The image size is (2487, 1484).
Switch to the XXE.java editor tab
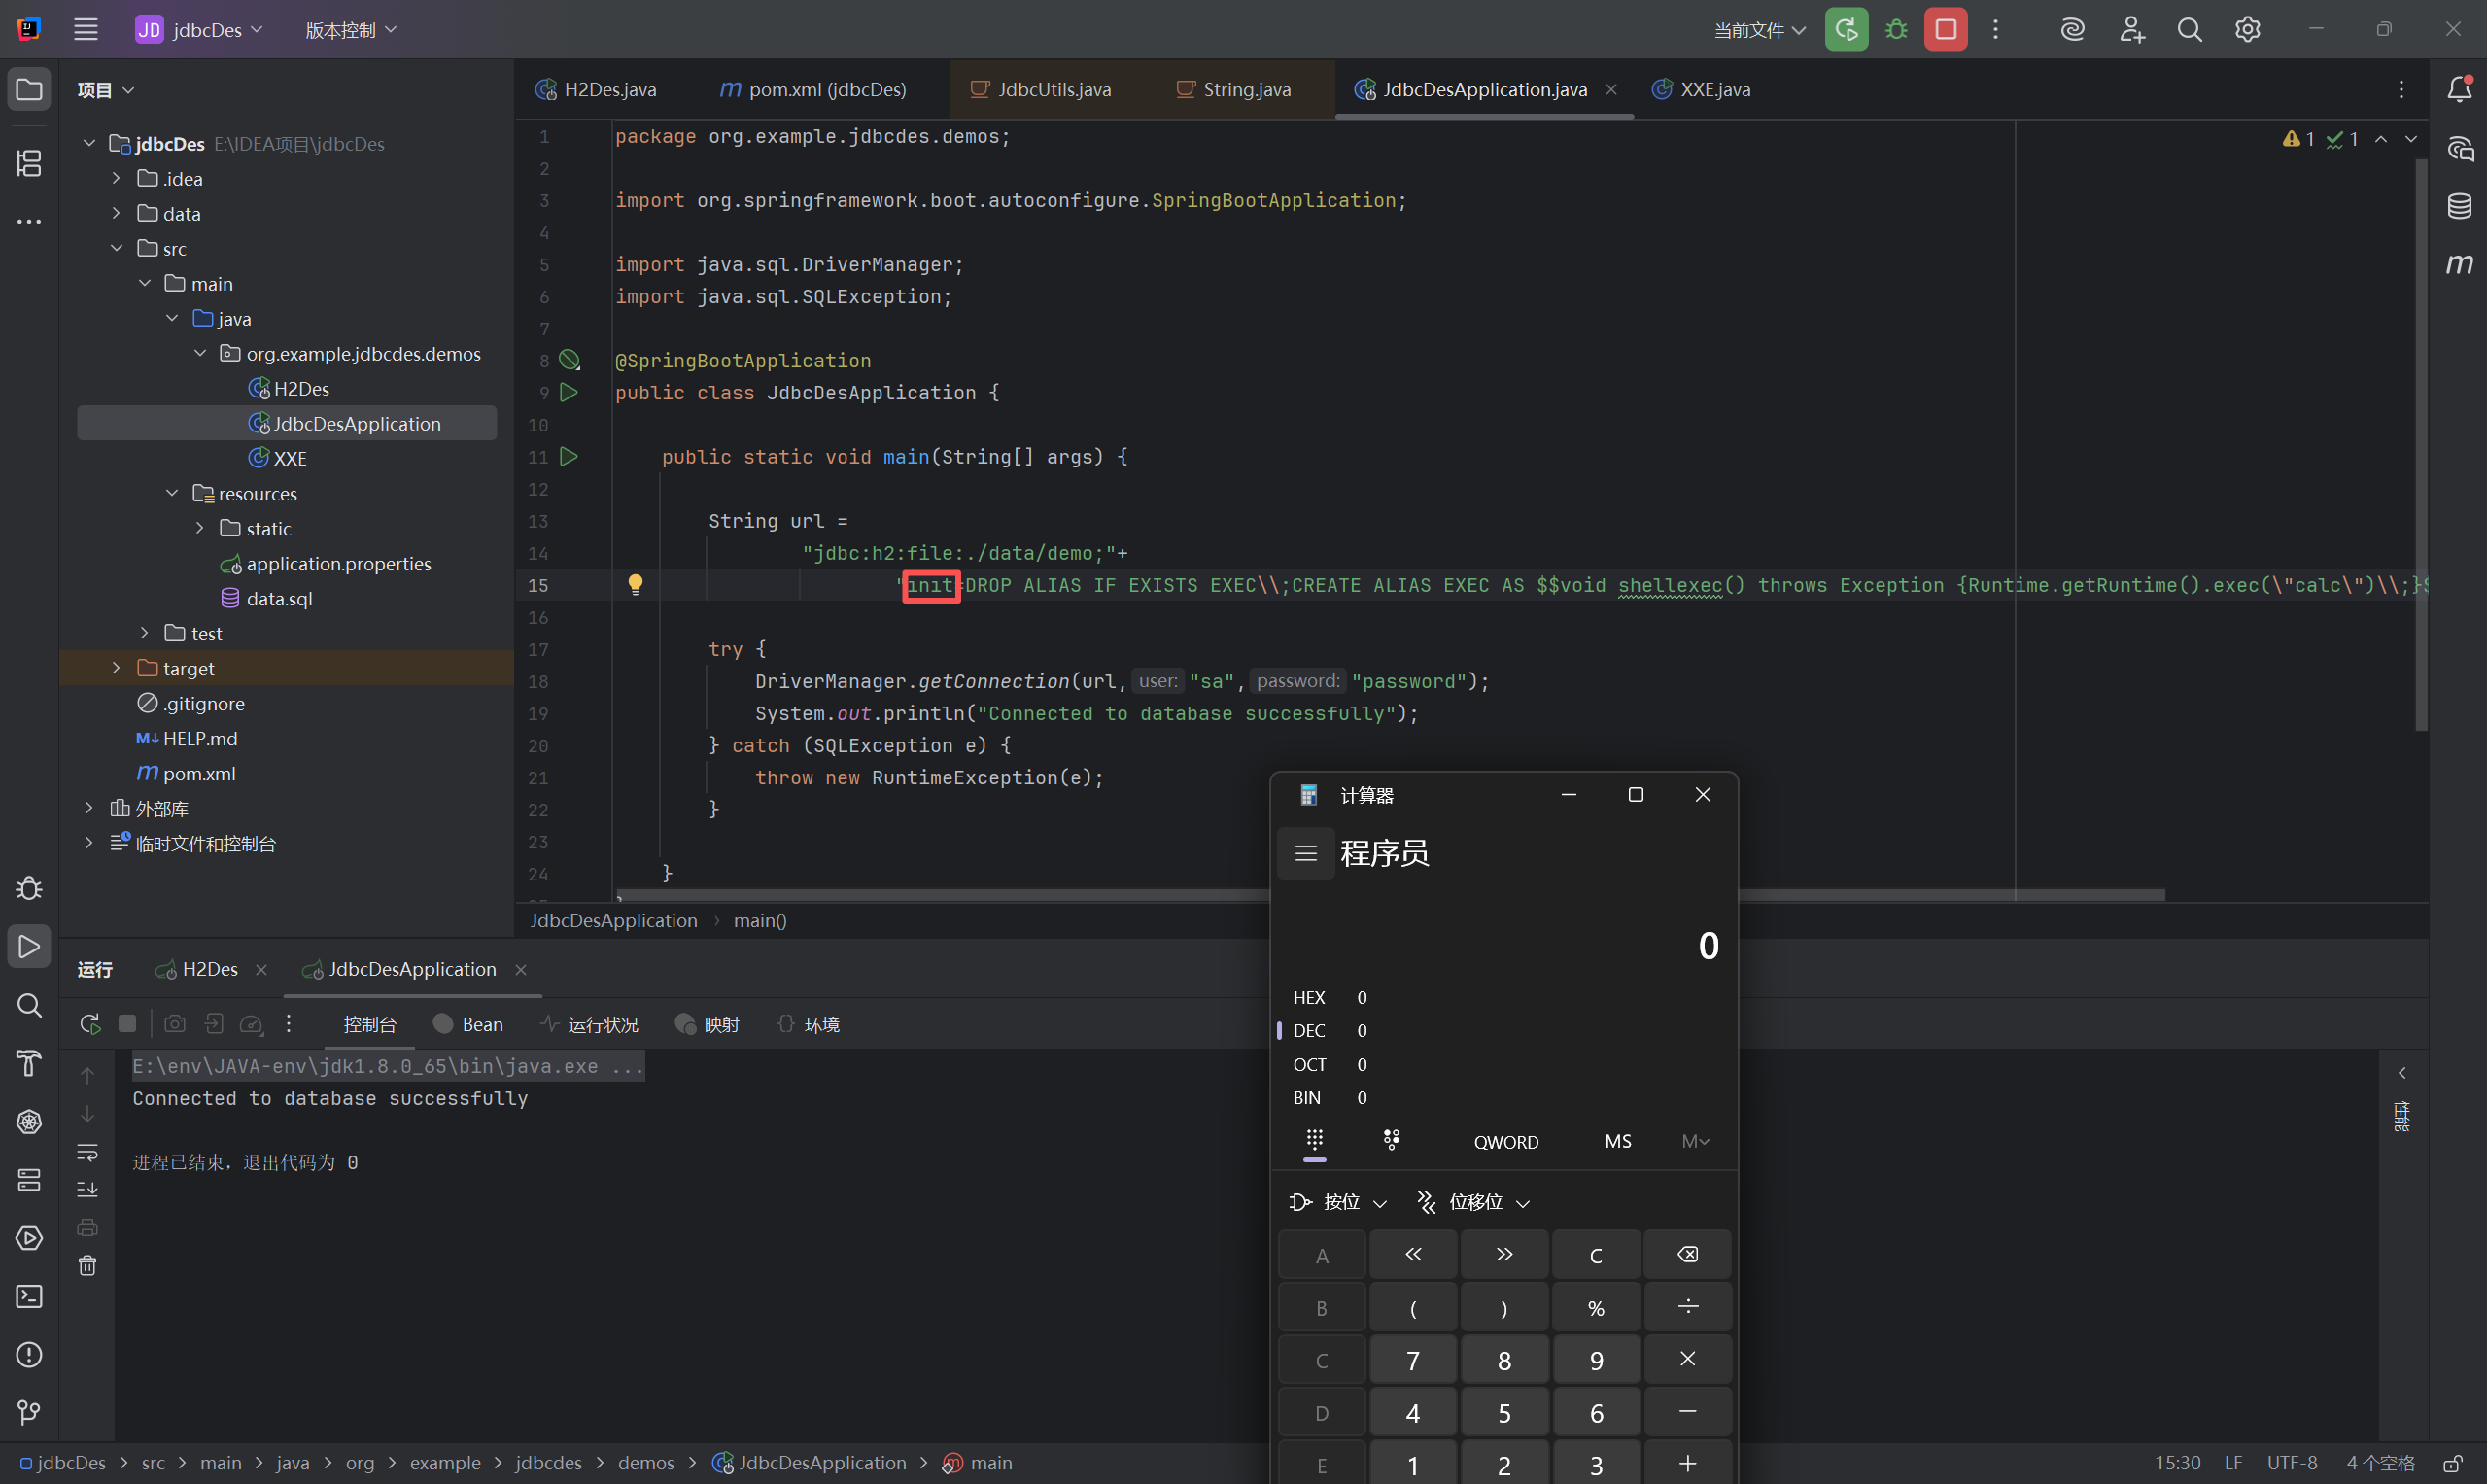coord(1713,90)
